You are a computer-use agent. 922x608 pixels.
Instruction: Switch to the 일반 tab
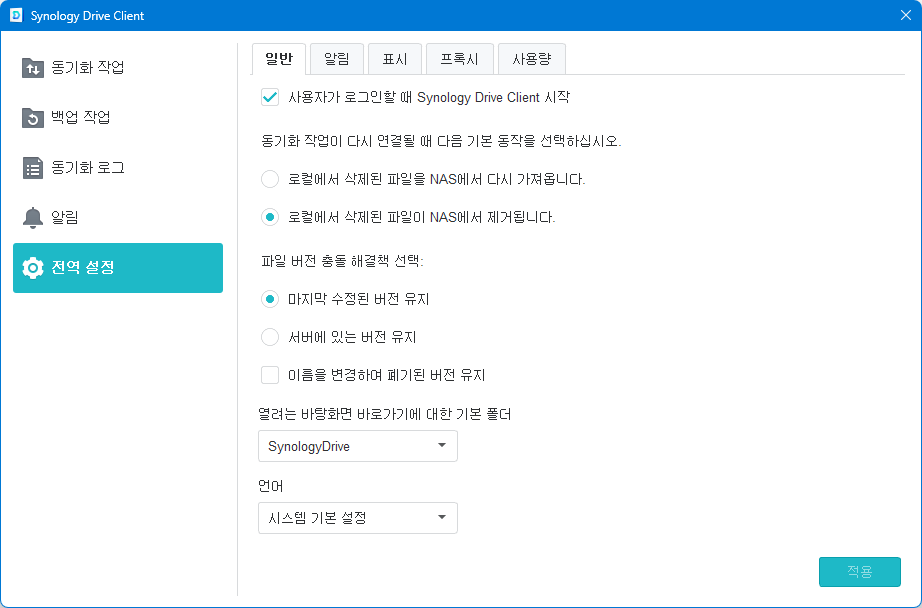[x=279, y=59]
